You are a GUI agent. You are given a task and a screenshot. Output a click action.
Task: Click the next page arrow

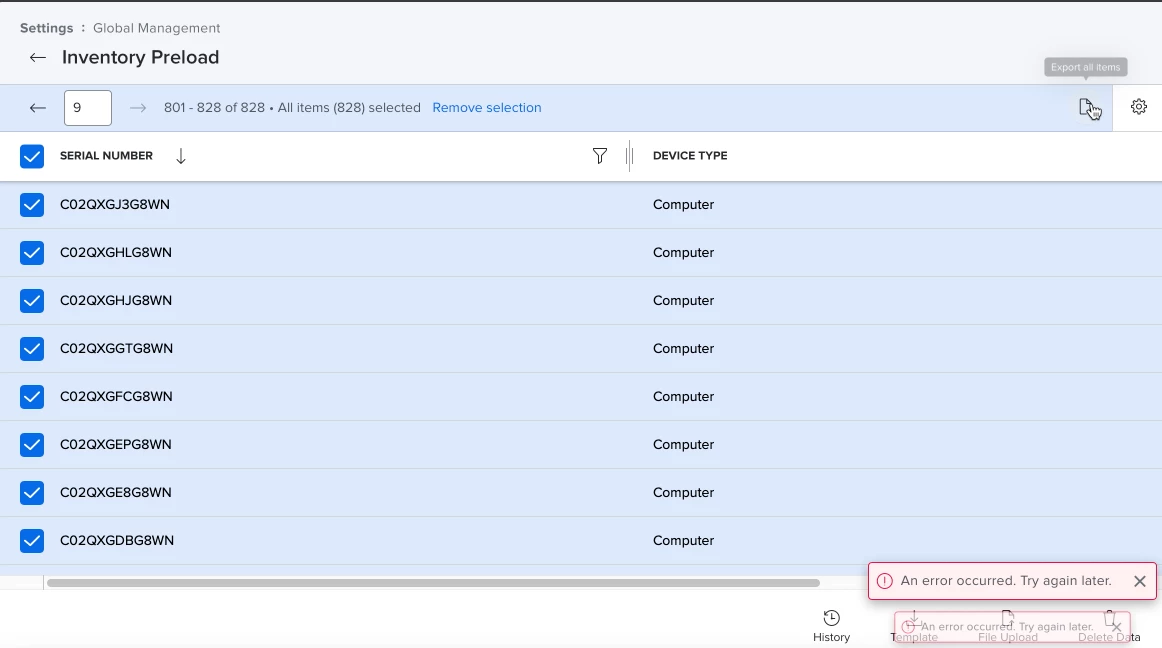(x=138, y=108)
